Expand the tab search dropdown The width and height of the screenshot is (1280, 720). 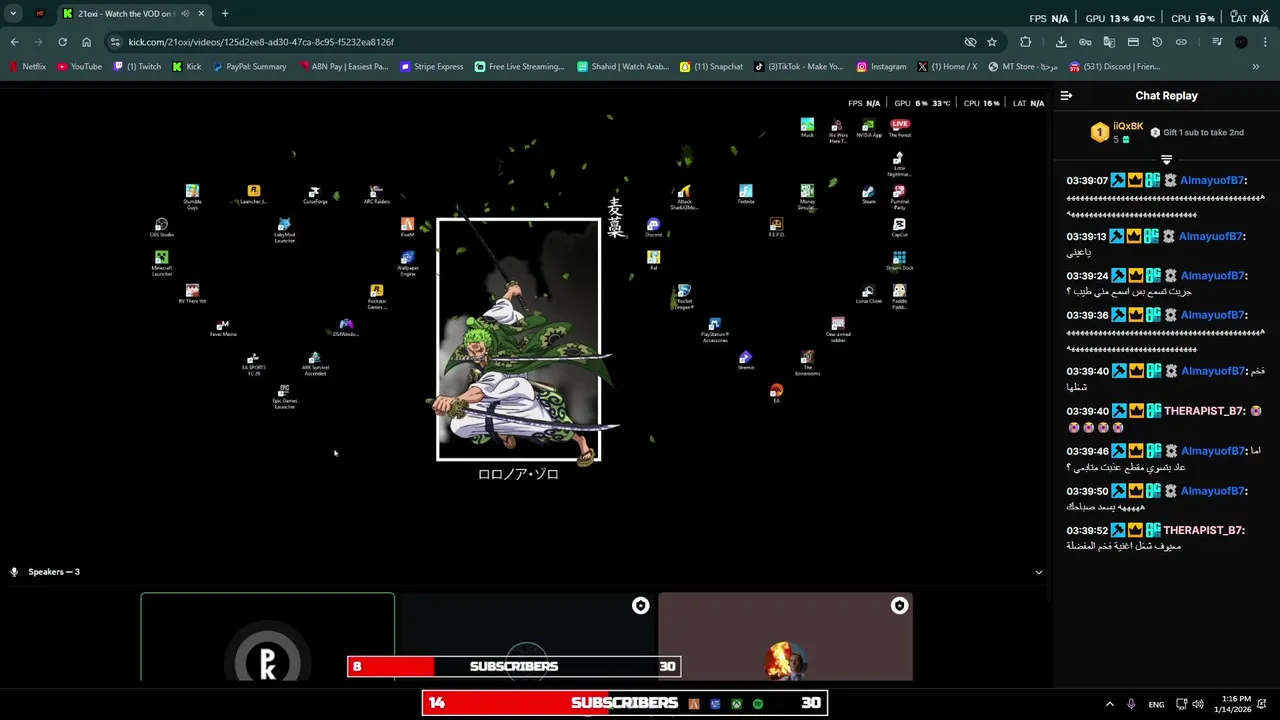13,14
